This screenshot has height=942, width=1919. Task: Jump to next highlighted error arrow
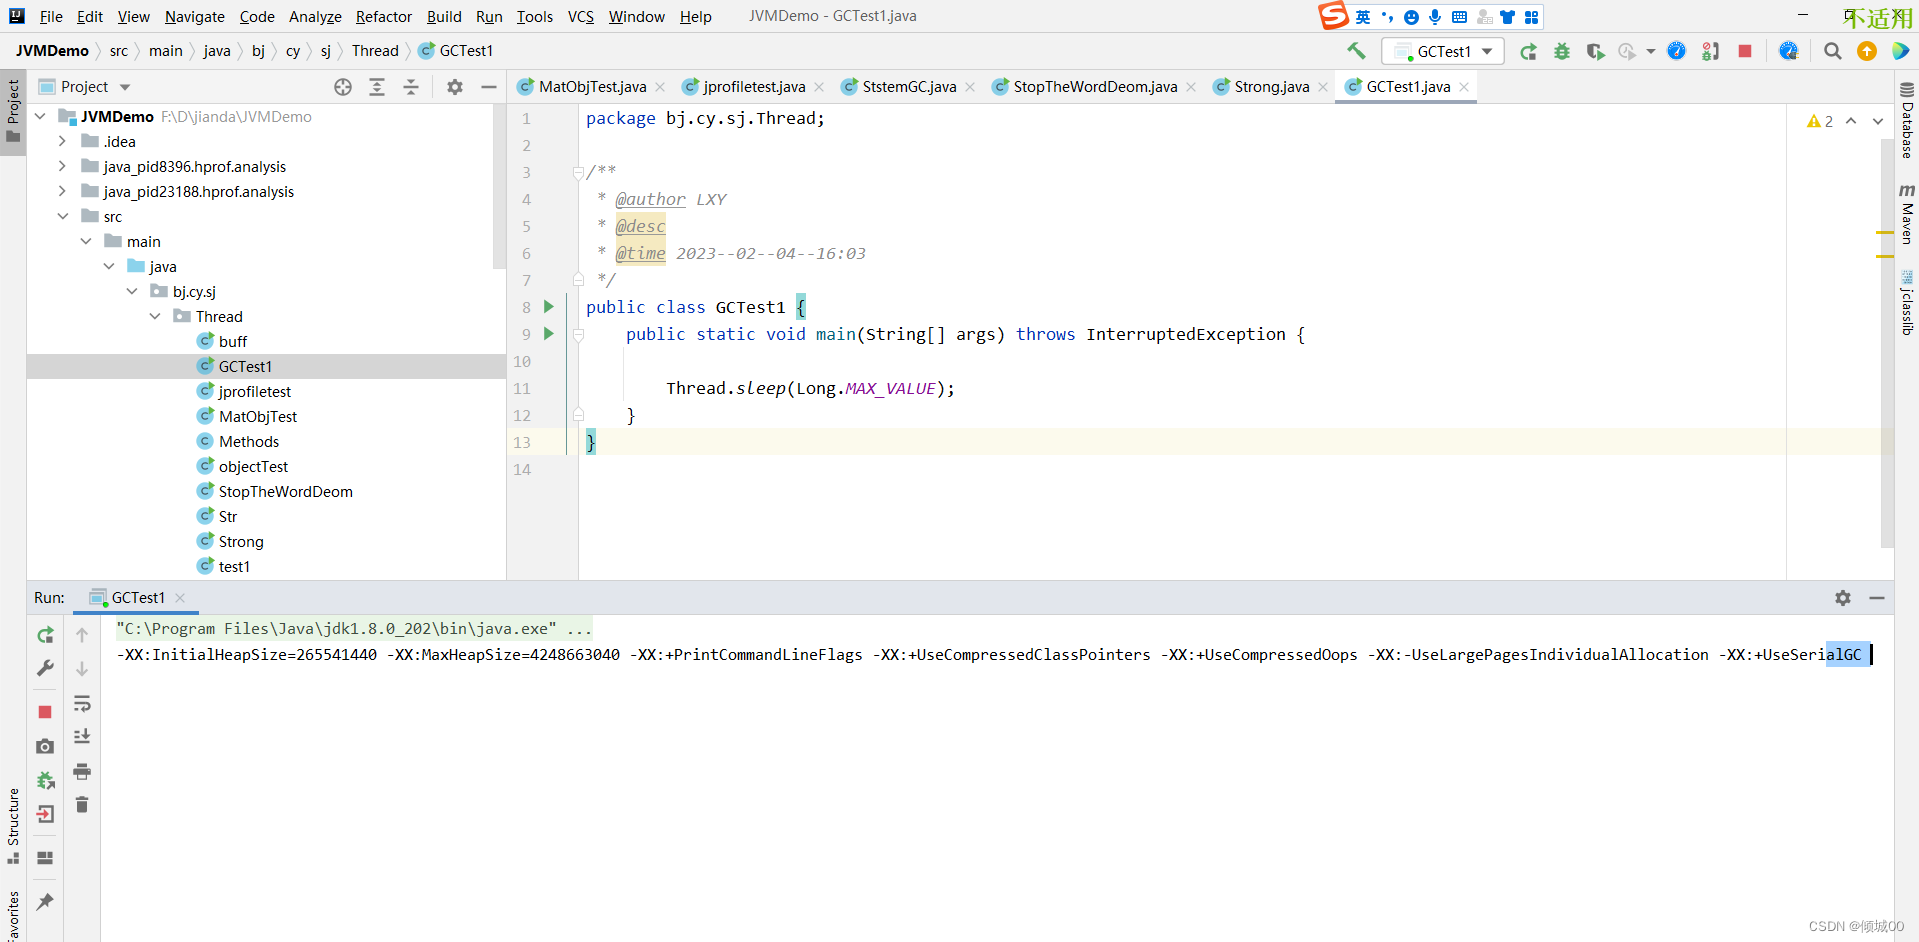(x=1877, y=121)
